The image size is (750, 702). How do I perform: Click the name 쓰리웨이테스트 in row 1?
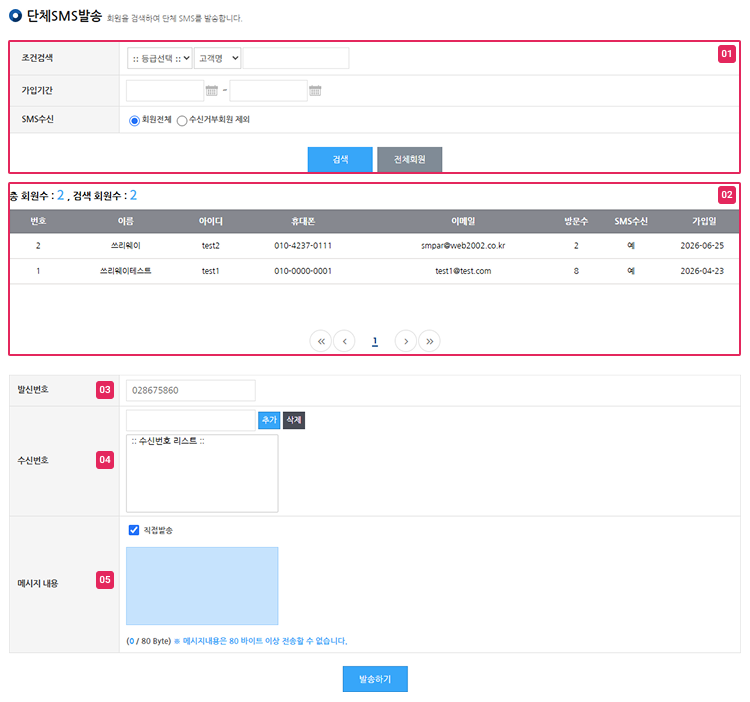(x=125, y=271)
